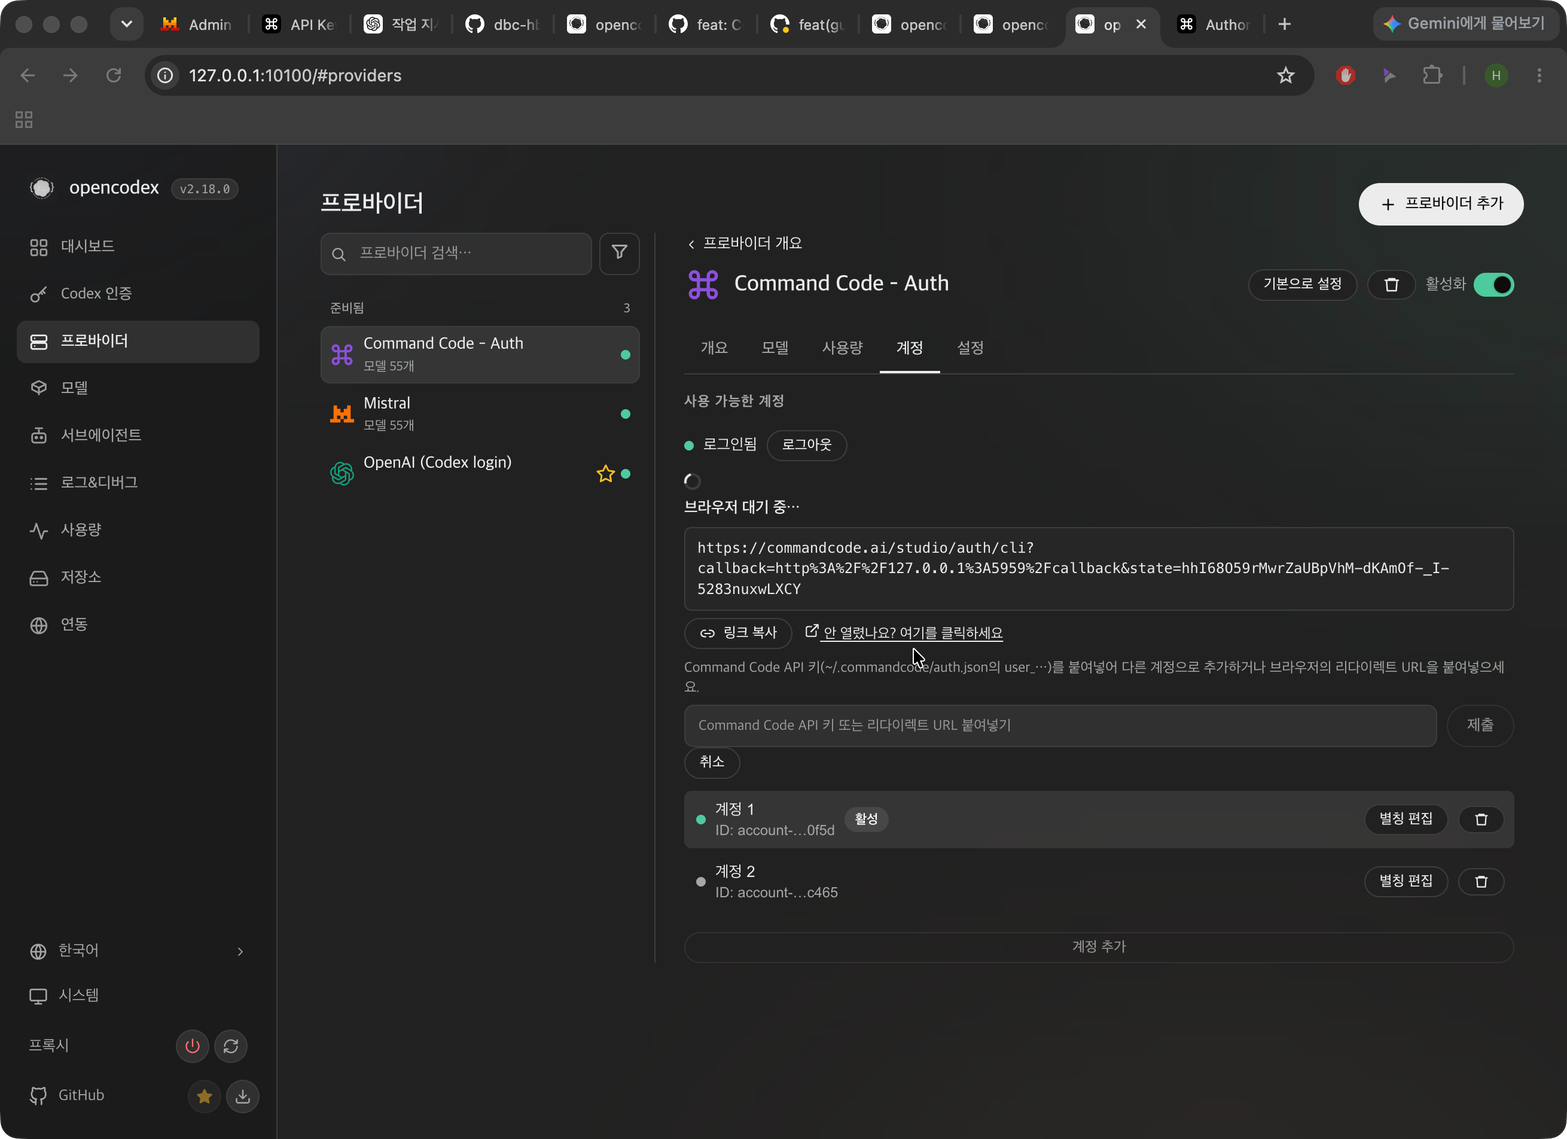This screenshot has width=1567, height=1139.
Task: Select OpenAI (Codex login) provider
Action: pos(480,473)
